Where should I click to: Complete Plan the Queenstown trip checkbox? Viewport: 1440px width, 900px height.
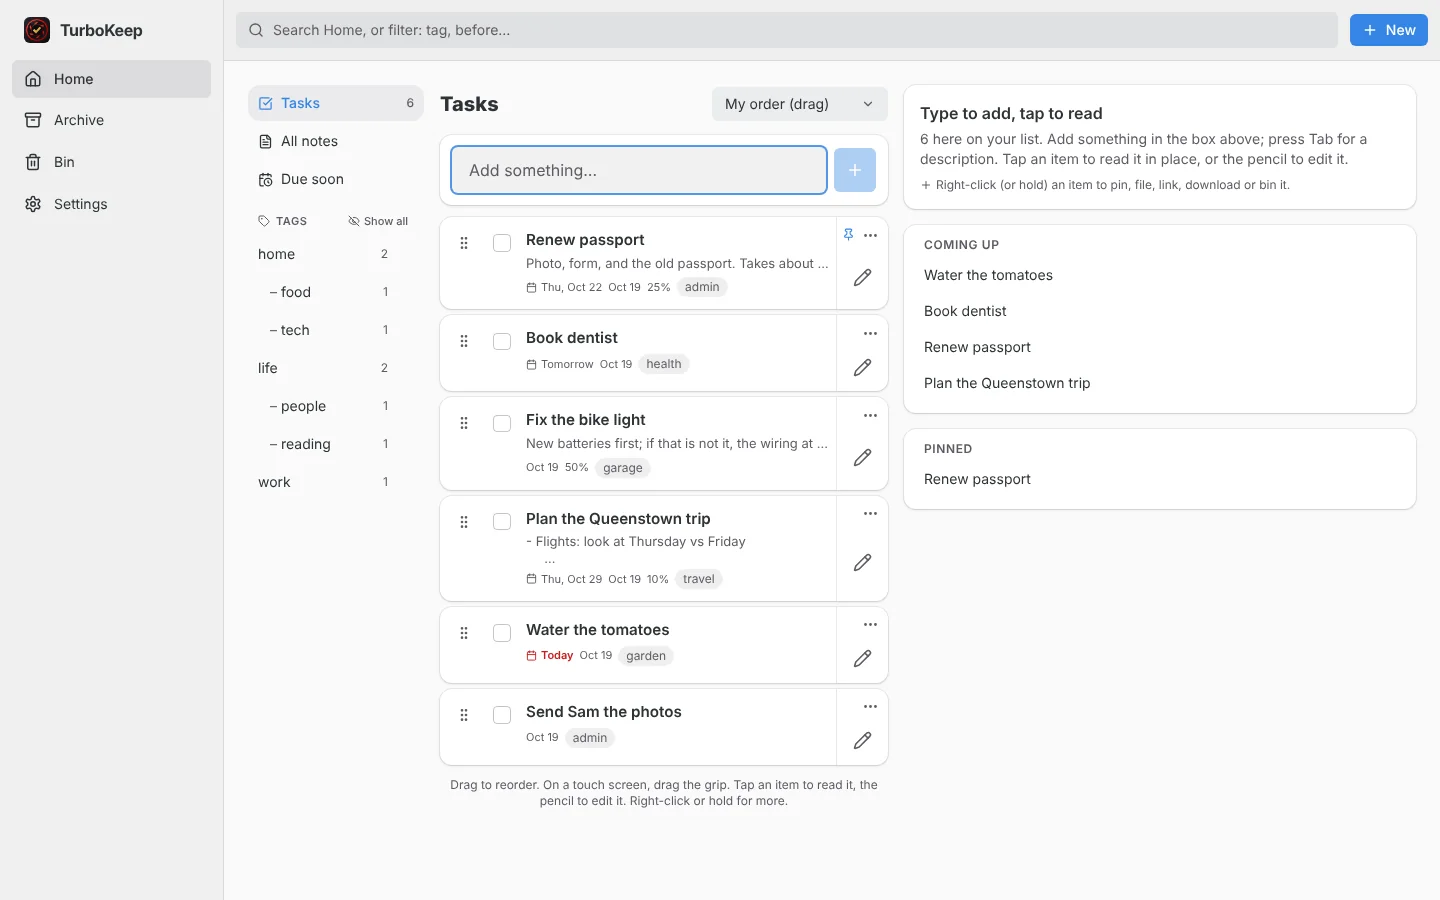point(502,521)
